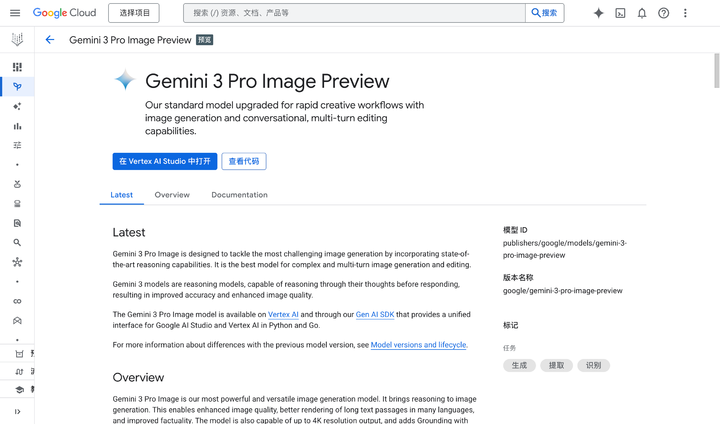Screen dimensions: 720x424
Task: Switch to the Documentation tab
Action: coord(239,195)
